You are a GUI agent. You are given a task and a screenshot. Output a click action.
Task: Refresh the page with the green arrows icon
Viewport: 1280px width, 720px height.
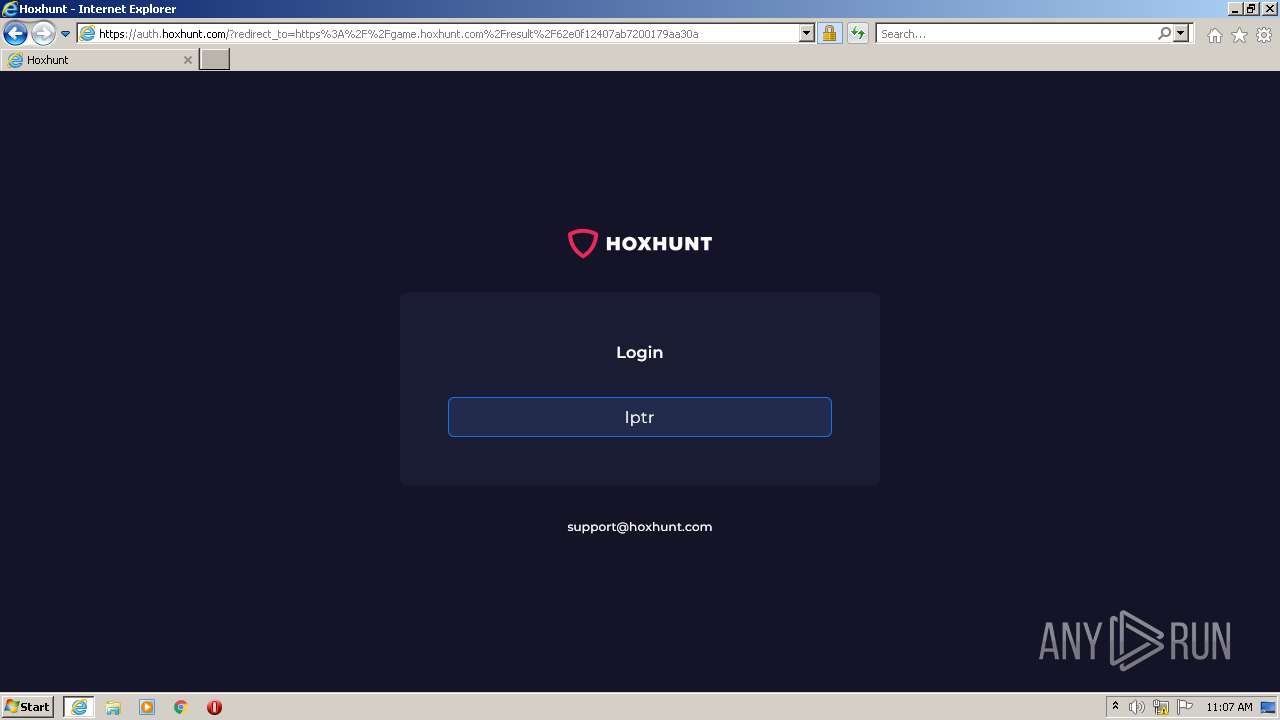coord(857,34)
